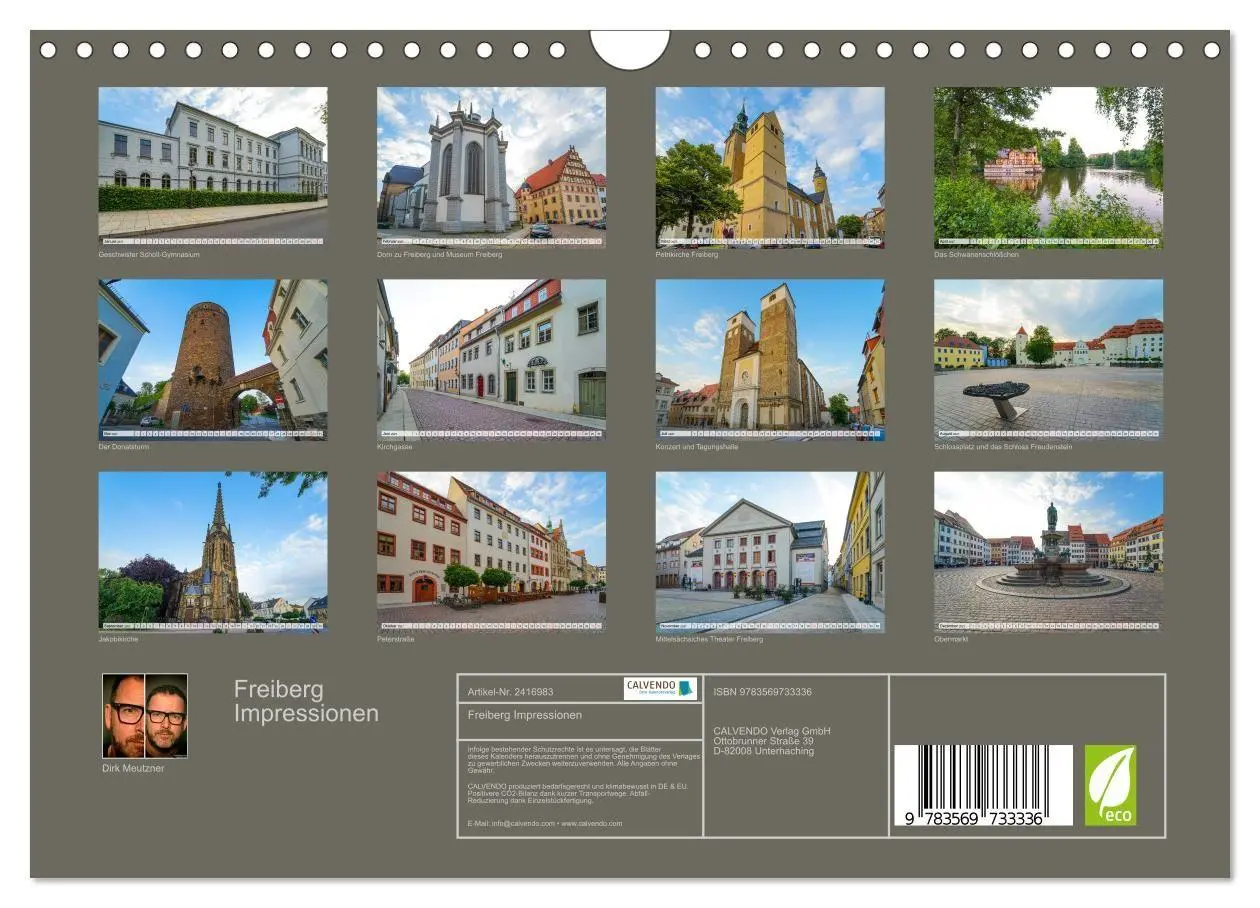
Task: Select the Mittelsächsisches Theater photo
Action: pos(770,552)
